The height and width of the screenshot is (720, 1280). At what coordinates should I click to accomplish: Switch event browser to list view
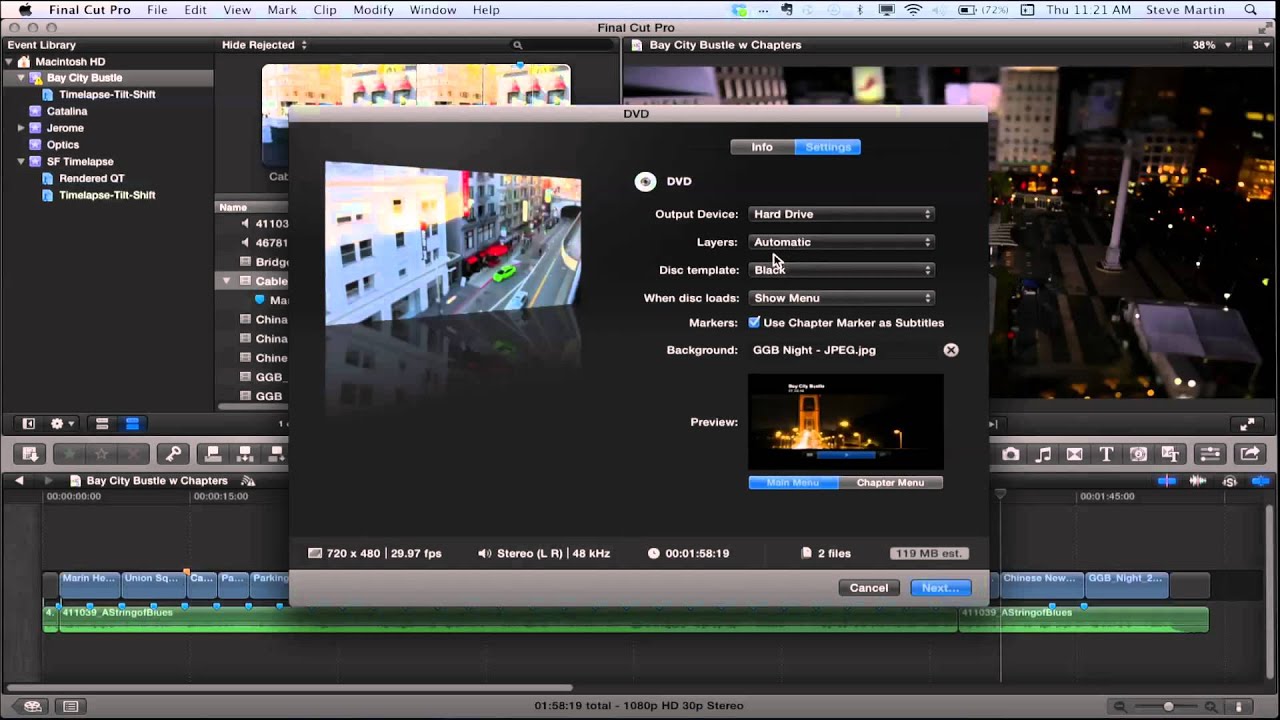pos(132,424)
